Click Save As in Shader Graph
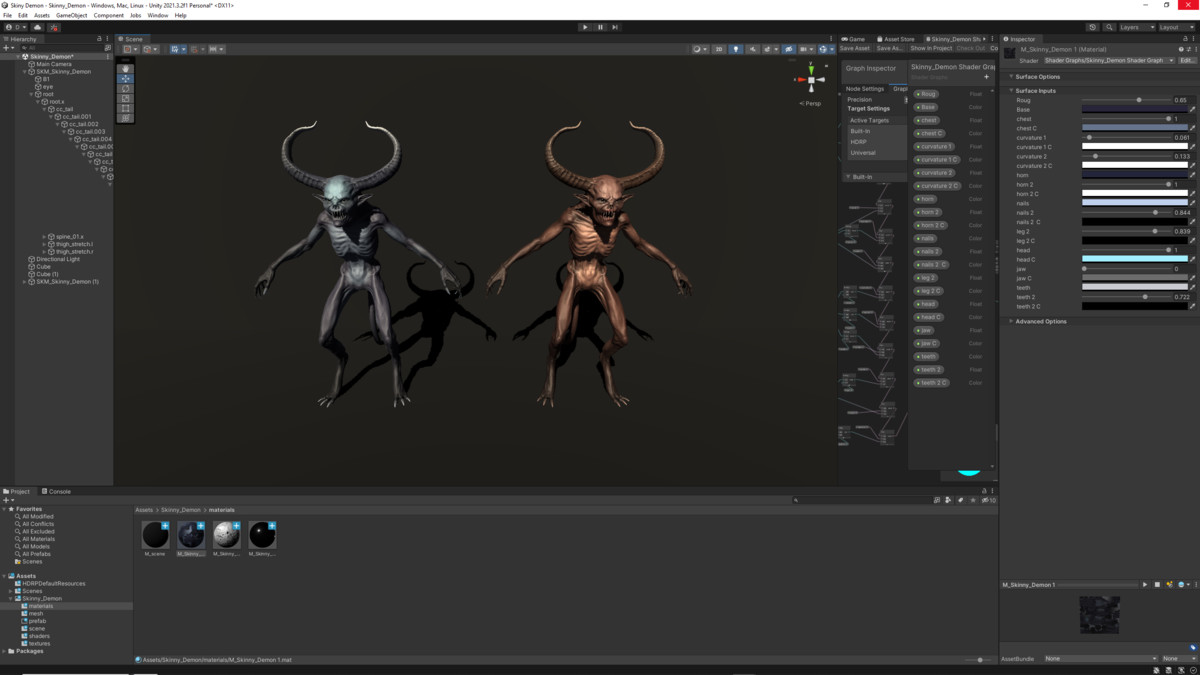 (890, 48)
